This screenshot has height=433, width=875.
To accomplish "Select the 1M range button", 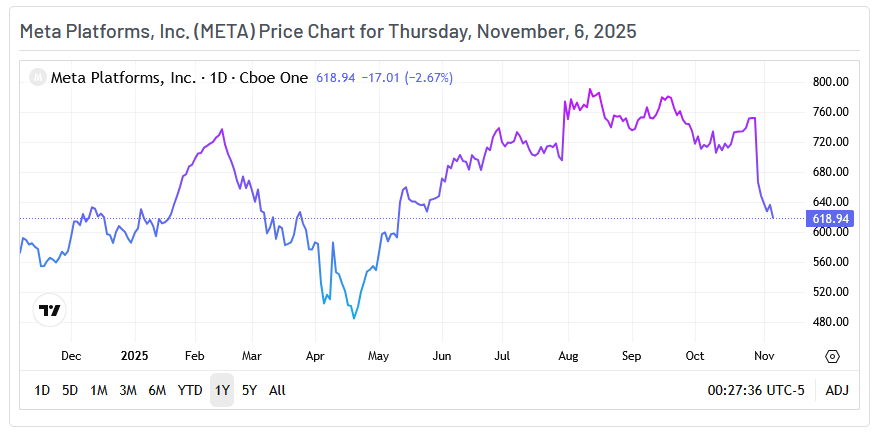I will click(99, 390).
